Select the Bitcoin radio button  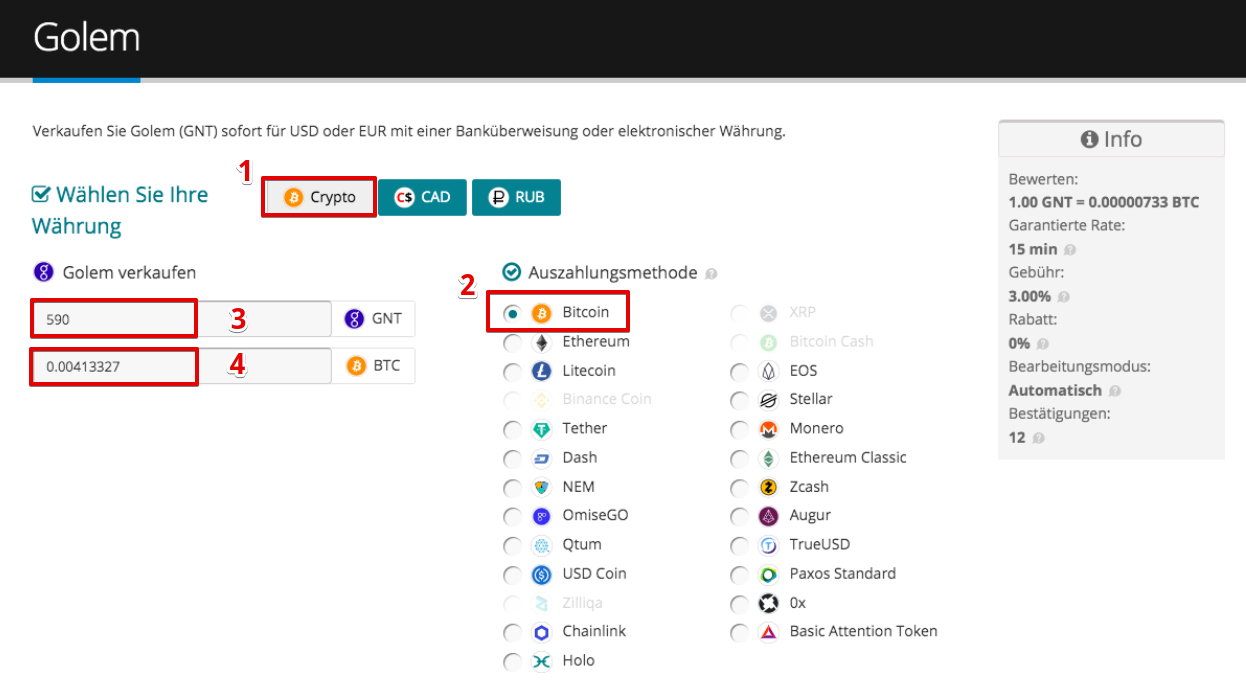pos(512,313)
